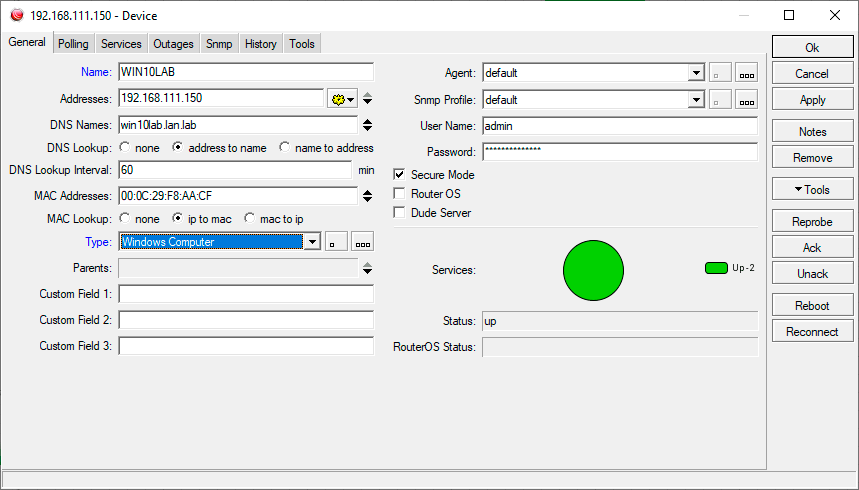Enable the Dude Server checkbox
The image size is (859, 490).
399,213
